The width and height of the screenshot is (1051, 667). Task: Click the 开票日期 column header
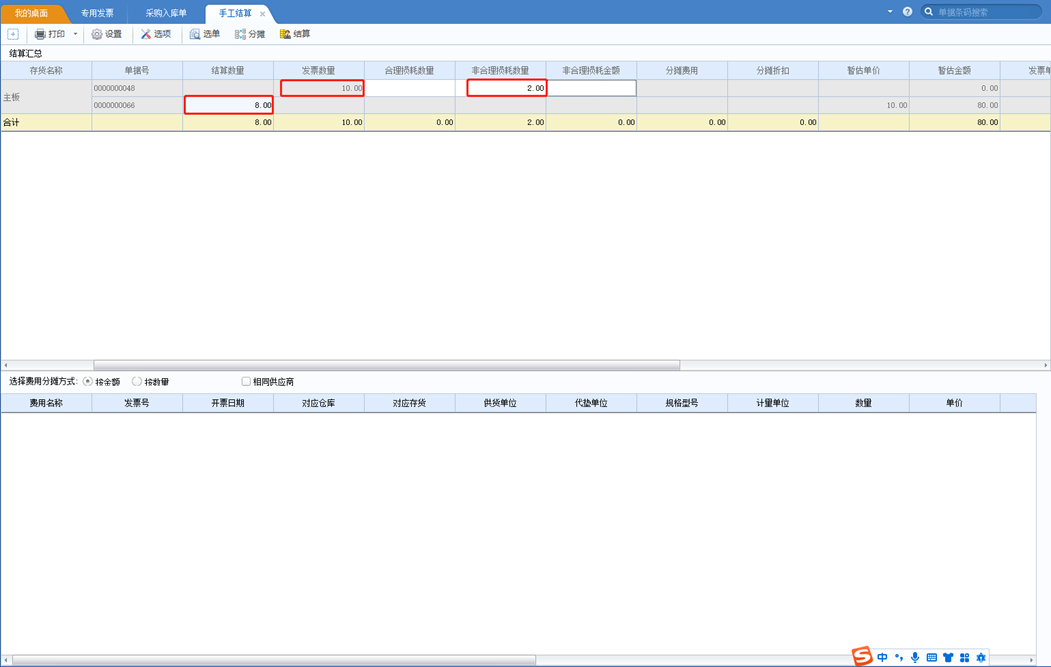point(228,403)
